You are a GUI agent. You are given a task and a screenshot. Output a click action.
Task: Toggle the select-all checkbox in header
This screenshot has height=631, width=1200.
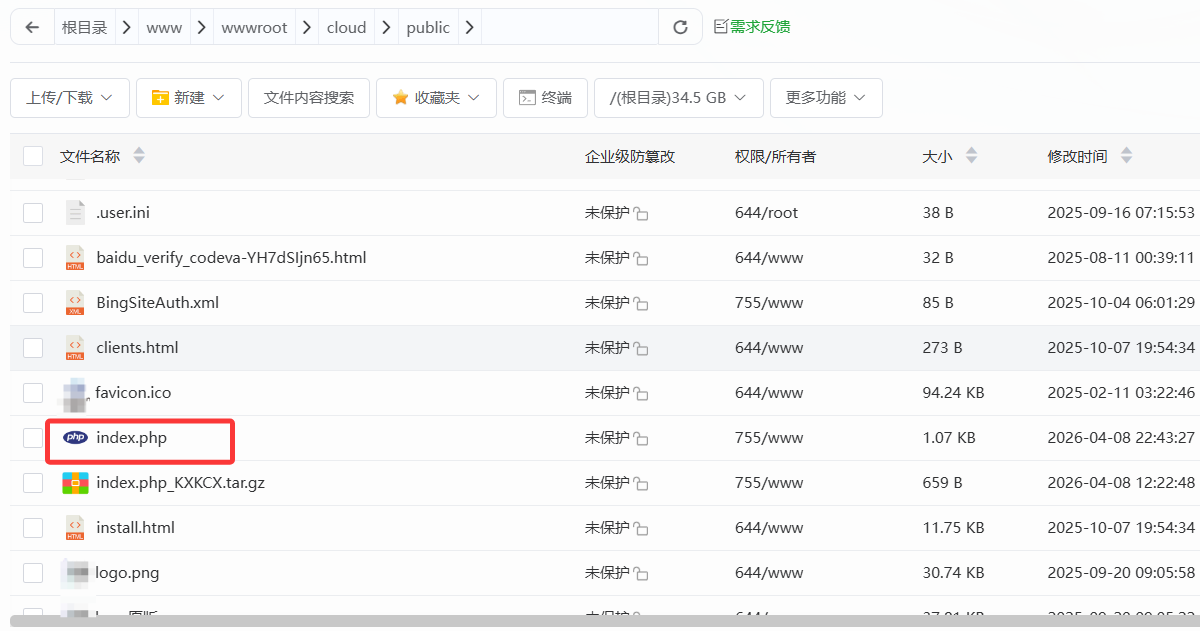pyautogui.click(x=33, y=156)
